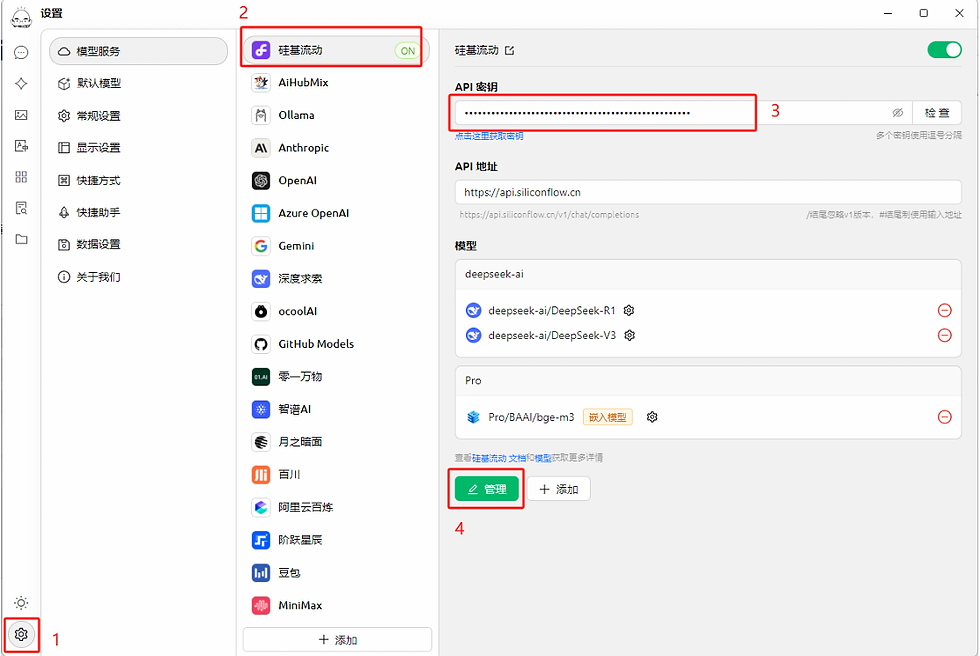Image resolution: width=980 pixels, height=656 pixels.
Task: Open settings gear for DeepSeek-V3 model
Action: (629, 335)
